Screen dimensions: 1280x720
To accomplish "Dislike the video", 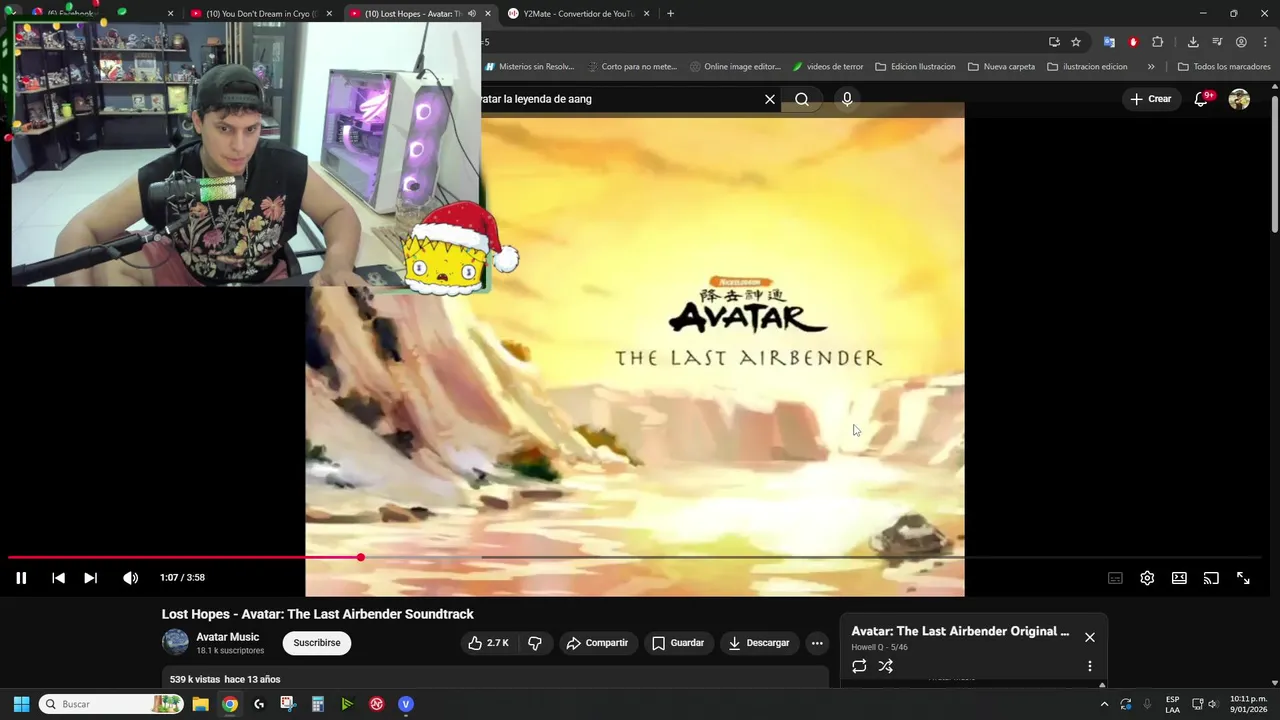I will click(535, 643).
